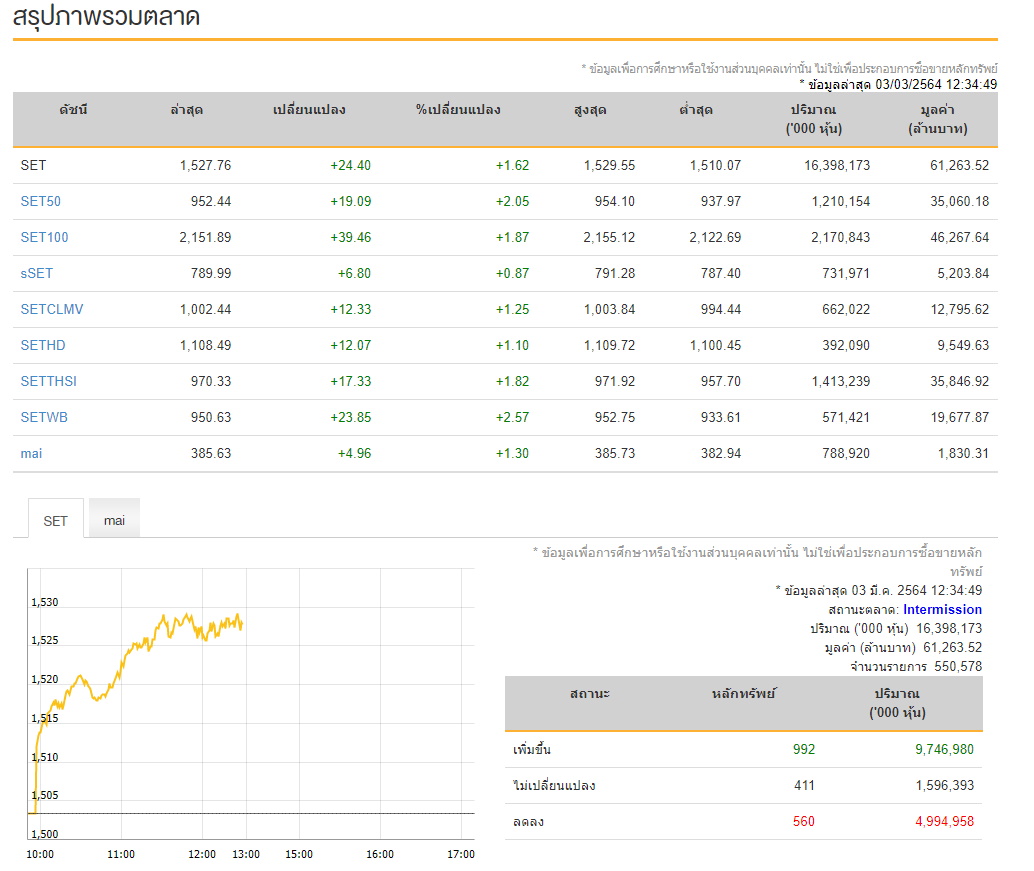
Task: Open the SETWB index link
Action: click(x=44, y=417)
